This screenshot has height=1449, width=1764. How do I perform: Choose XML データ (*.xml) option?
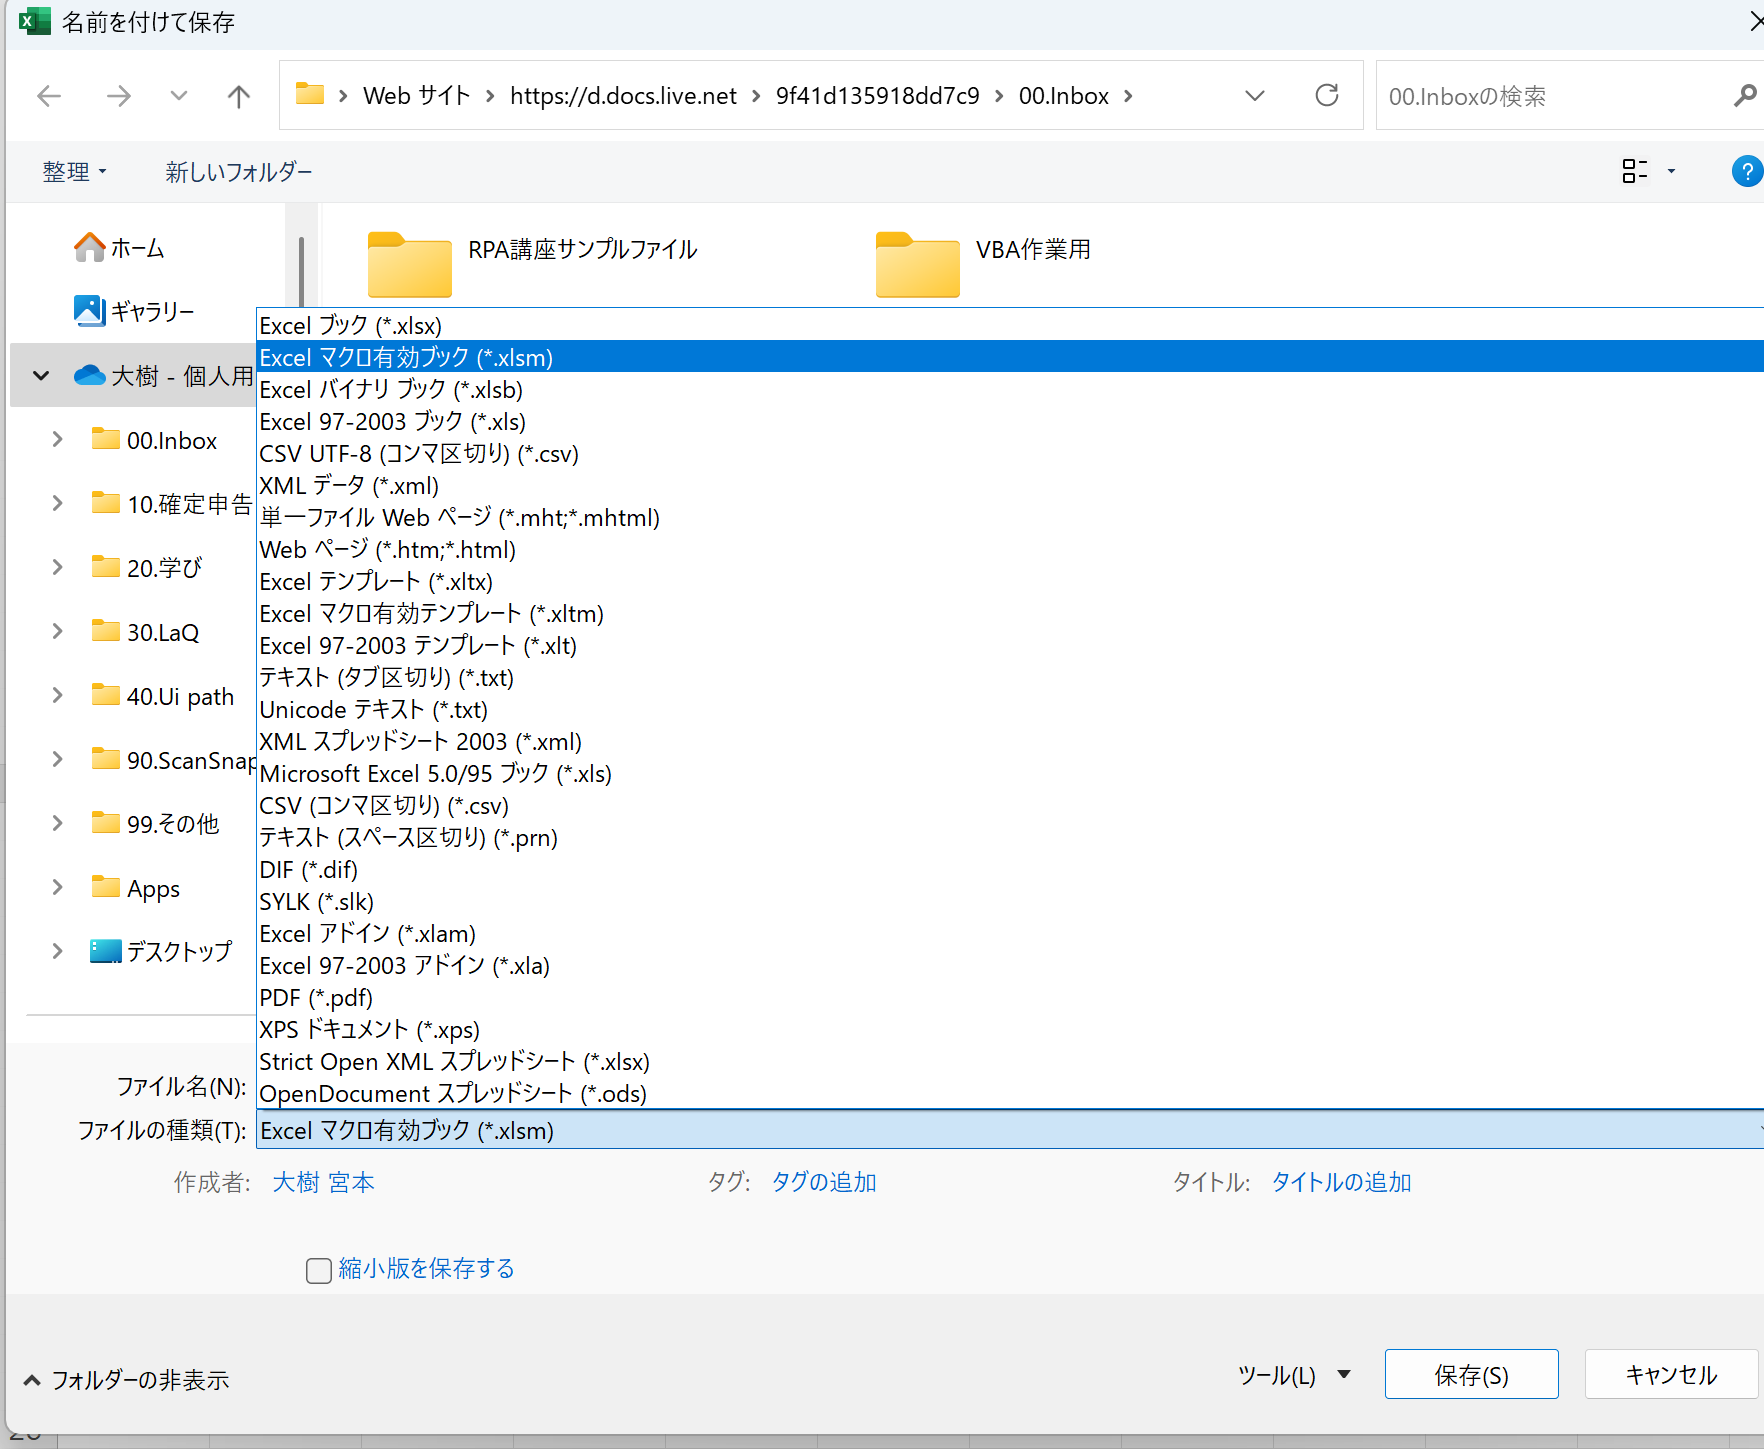click(1010, 485)
